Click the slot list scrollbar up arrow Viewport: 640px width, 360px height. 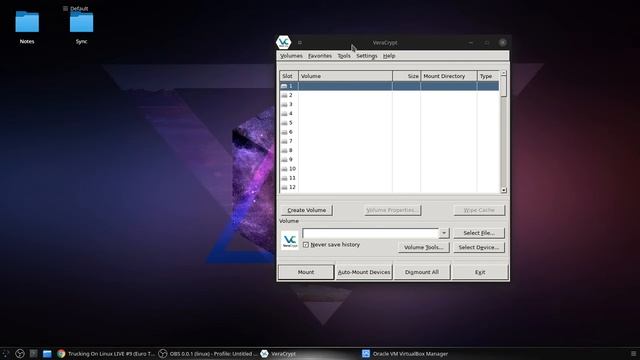[x=504, y=73]
